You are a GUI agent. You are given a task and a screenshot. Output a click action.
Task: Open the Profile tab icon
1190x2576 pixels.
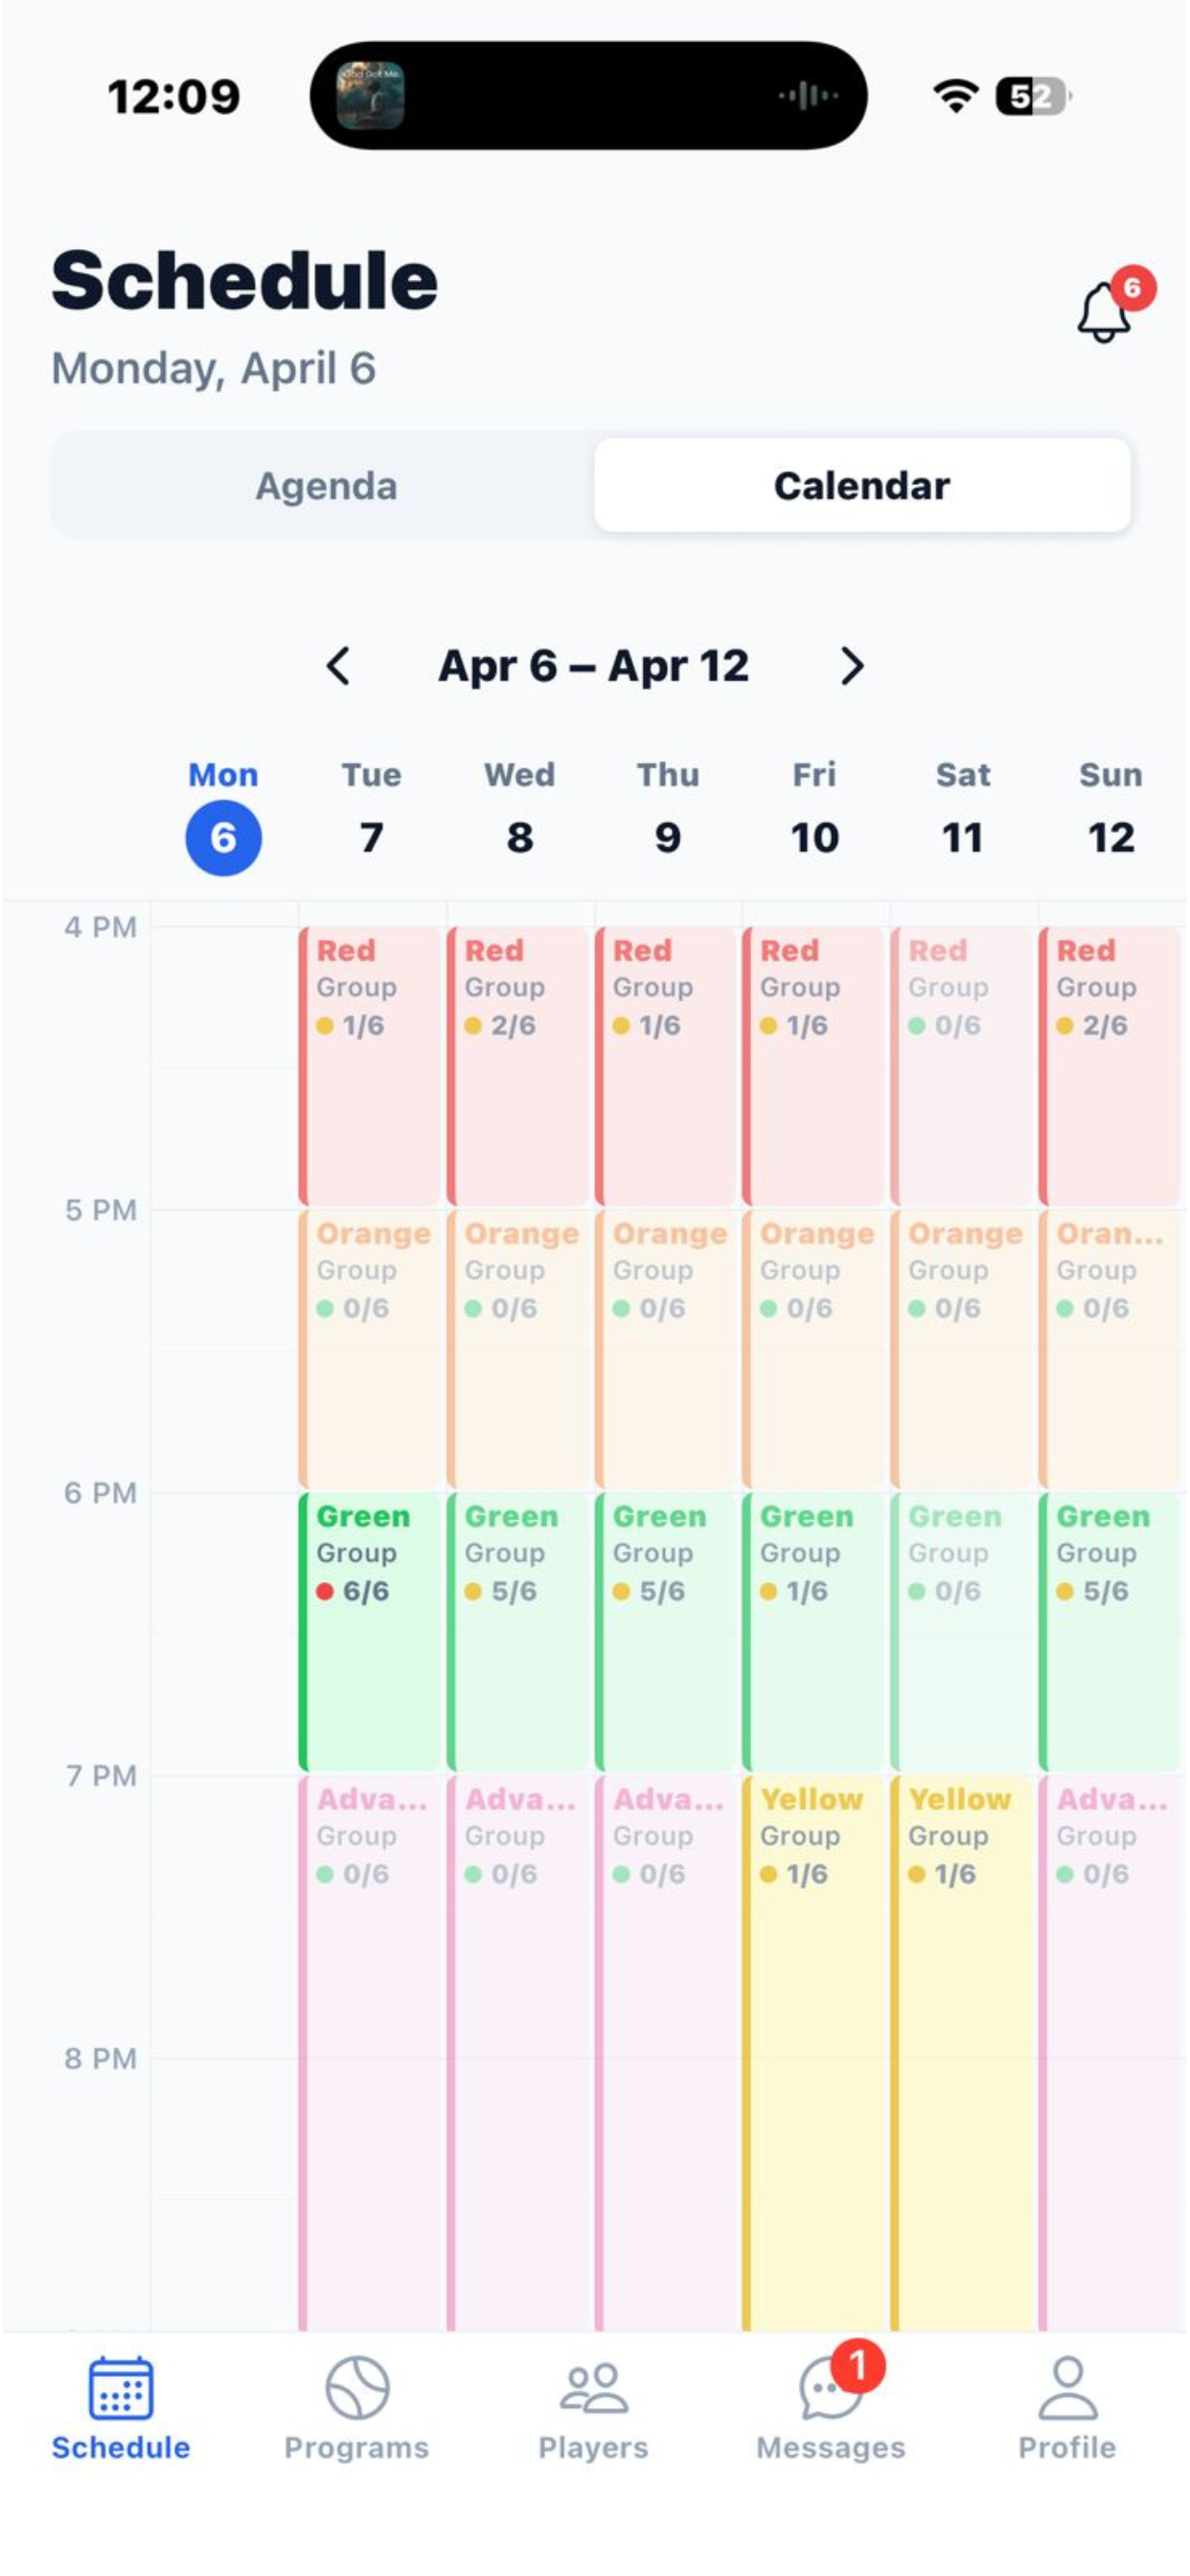[1067, 2388]
